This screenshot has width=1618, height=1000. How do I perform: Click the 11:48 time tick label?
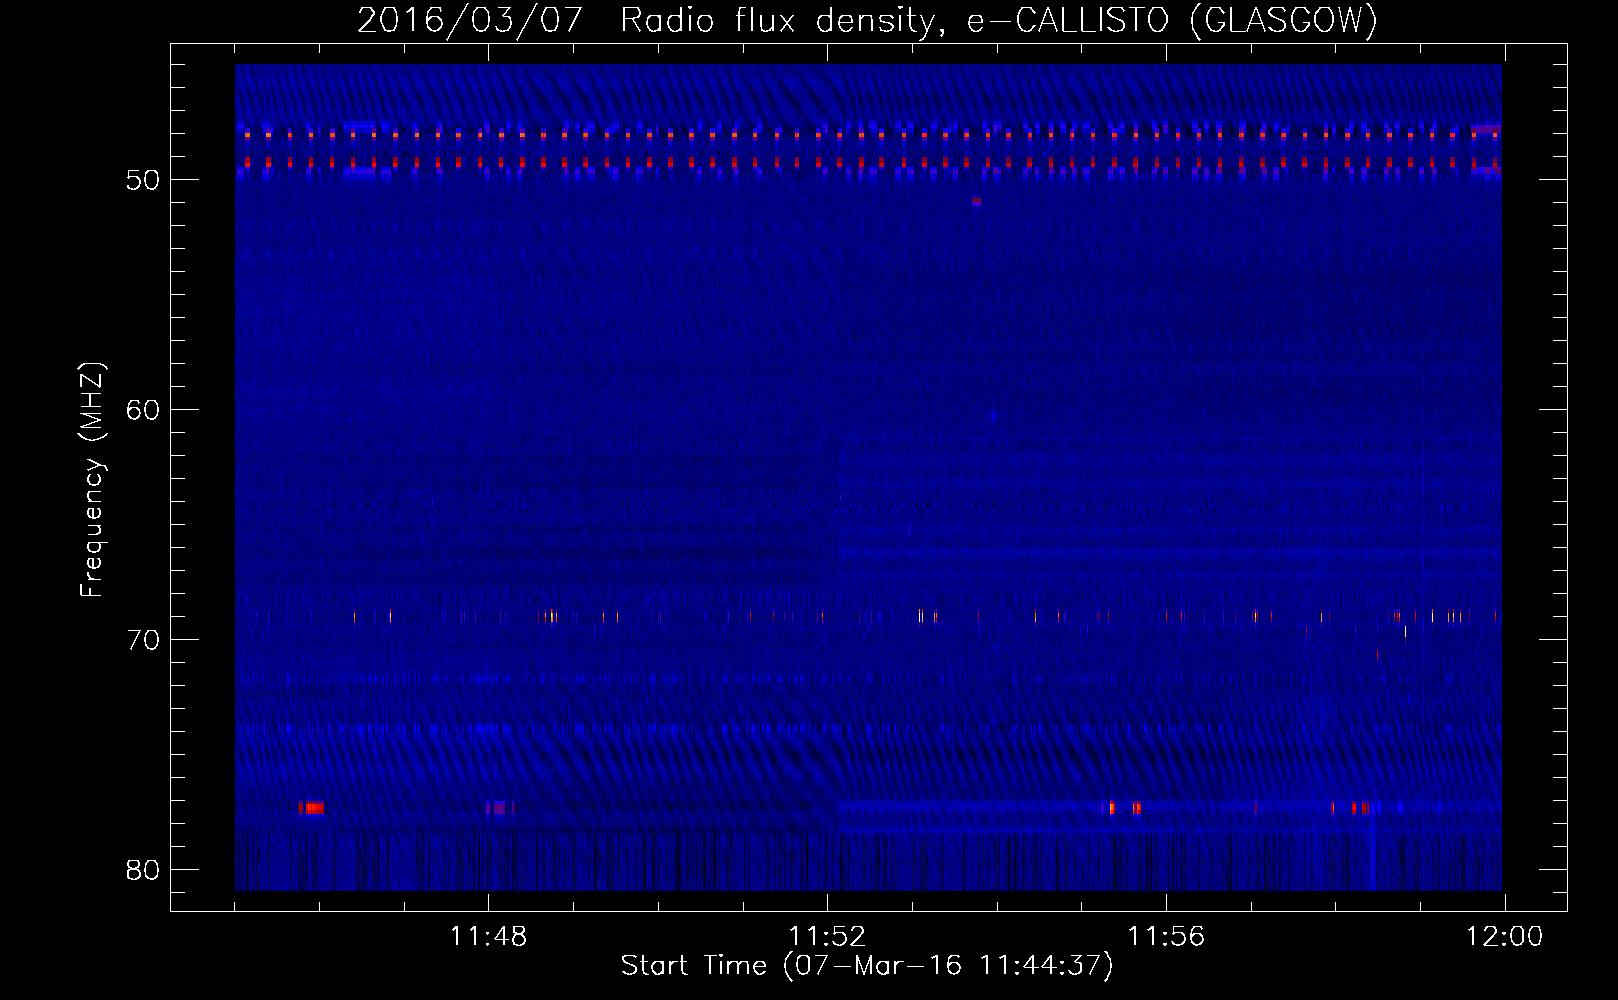click(488, 937)
